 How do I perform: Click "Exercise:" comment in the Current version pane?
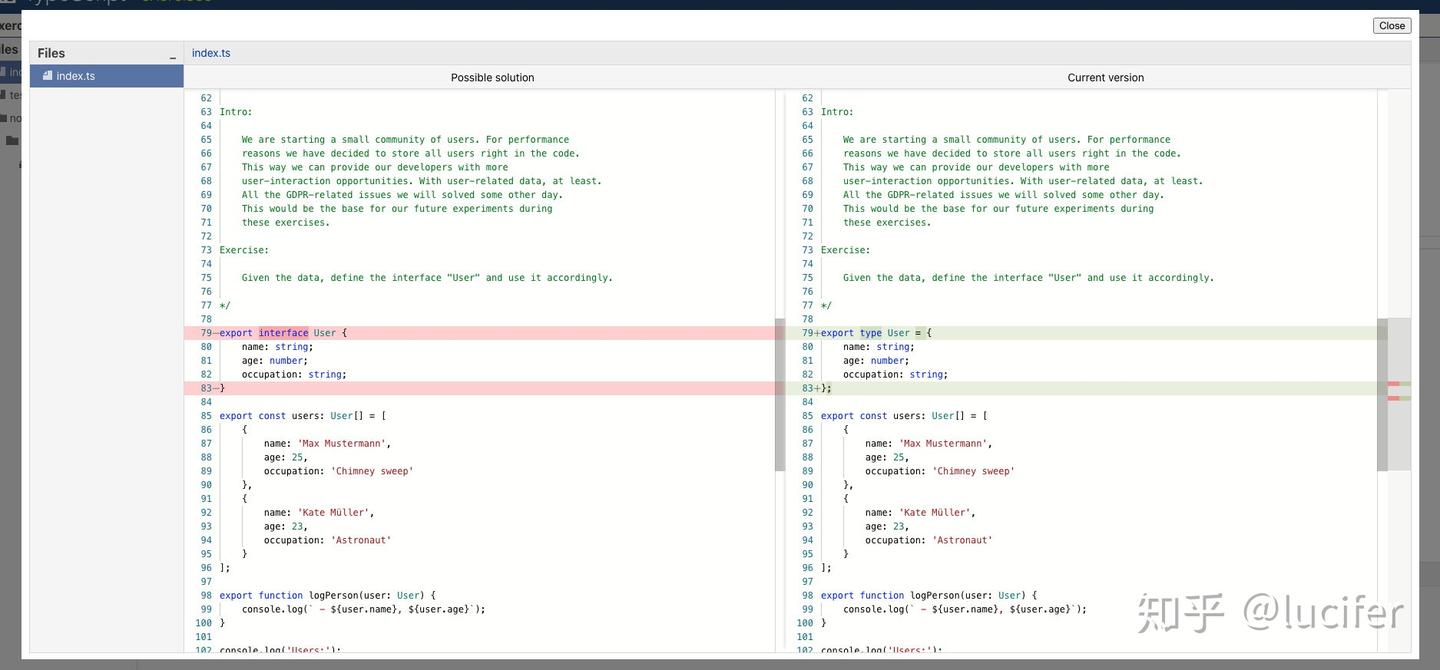click(846, 251)
